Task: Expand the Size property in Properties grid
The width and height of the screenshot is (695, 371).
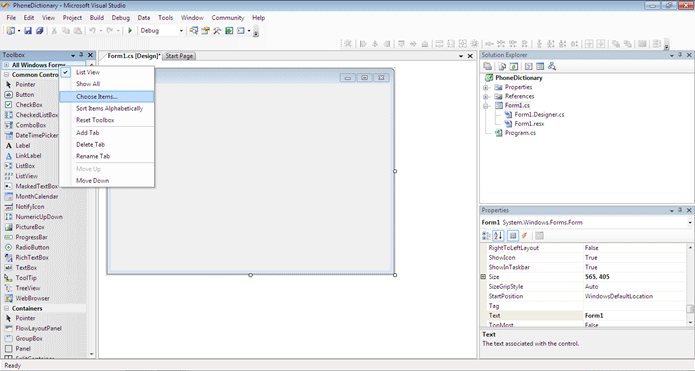Action: [484, 277]
